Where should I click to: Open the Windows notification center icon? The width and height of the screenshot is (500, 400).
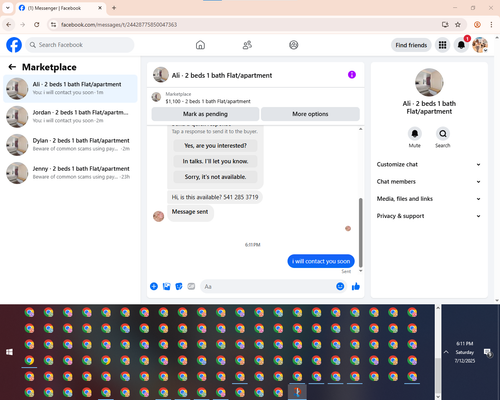[x=488, y=352]
